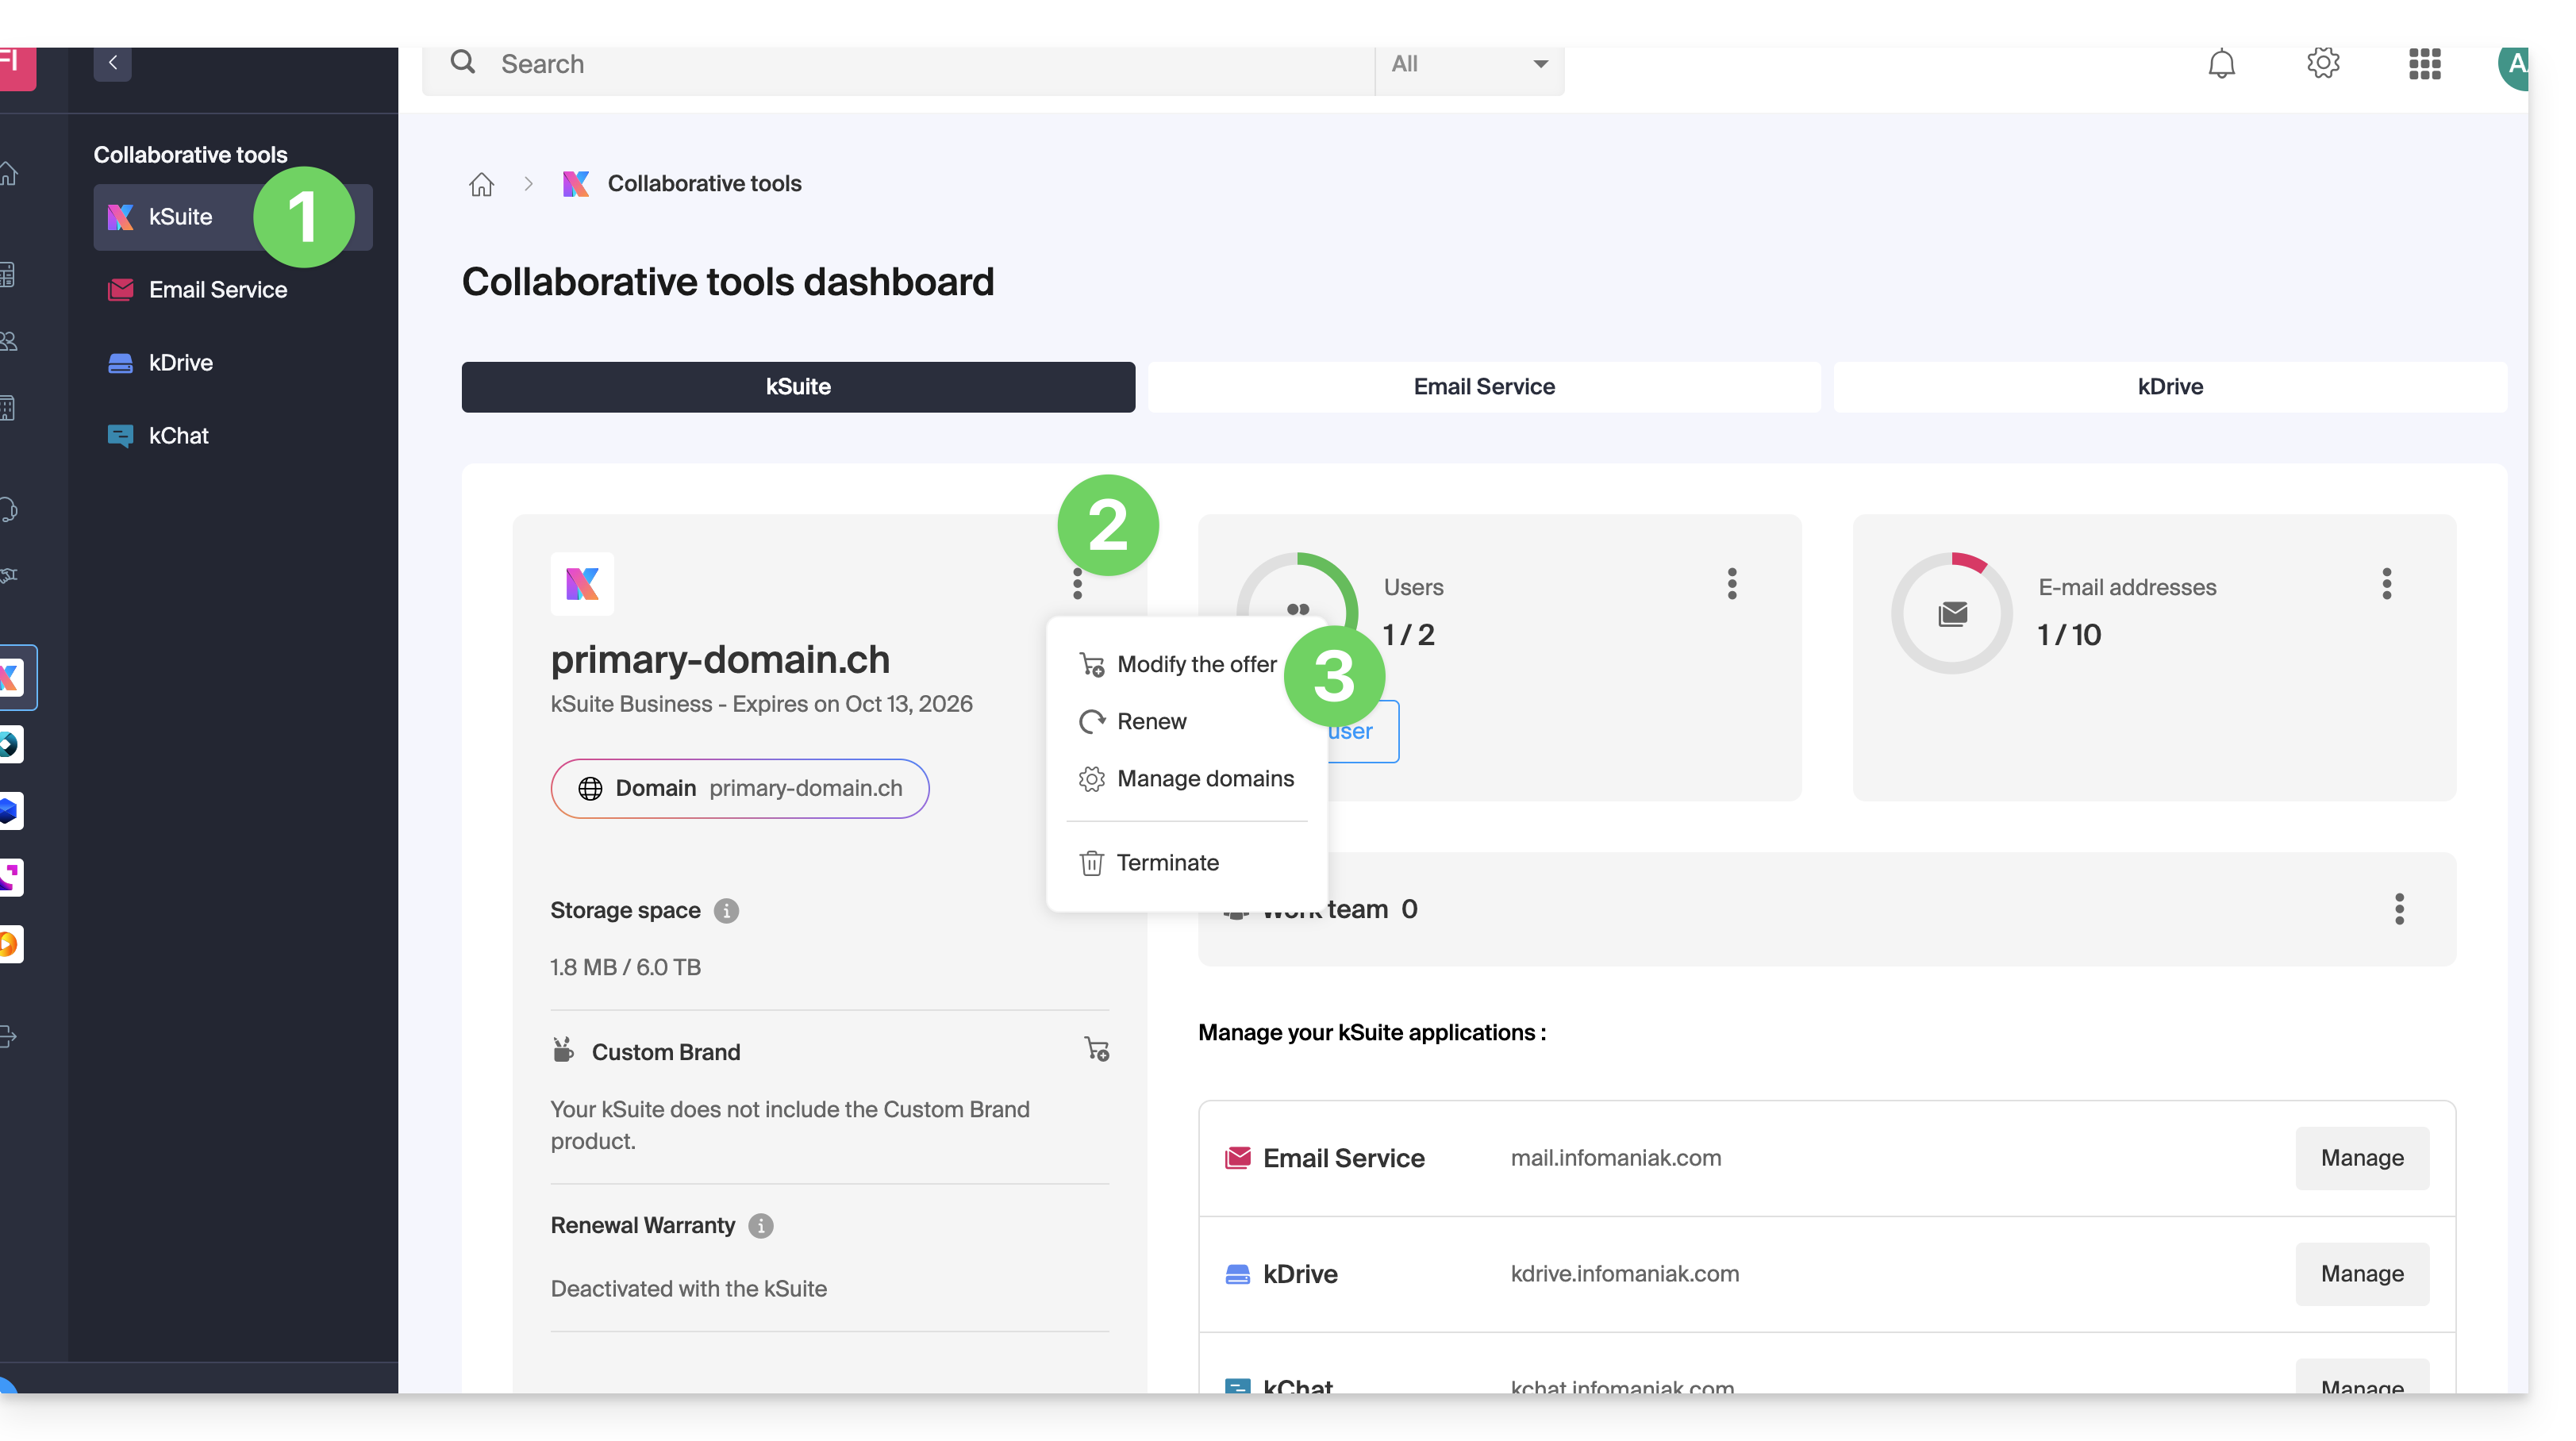Open Work team three-dot menu
Image resolution: width=2576 pixels, height=1441 pixels.
[2398, 909]
